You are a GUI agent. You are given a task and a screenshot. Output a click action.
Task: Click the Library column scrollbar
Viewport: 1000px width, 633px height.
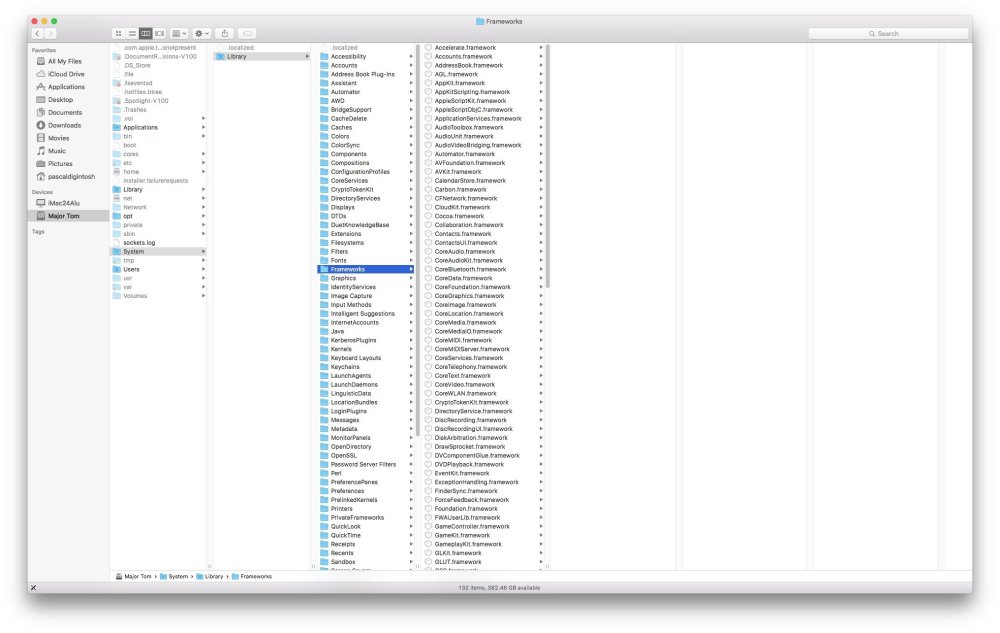tap(417, 240)
